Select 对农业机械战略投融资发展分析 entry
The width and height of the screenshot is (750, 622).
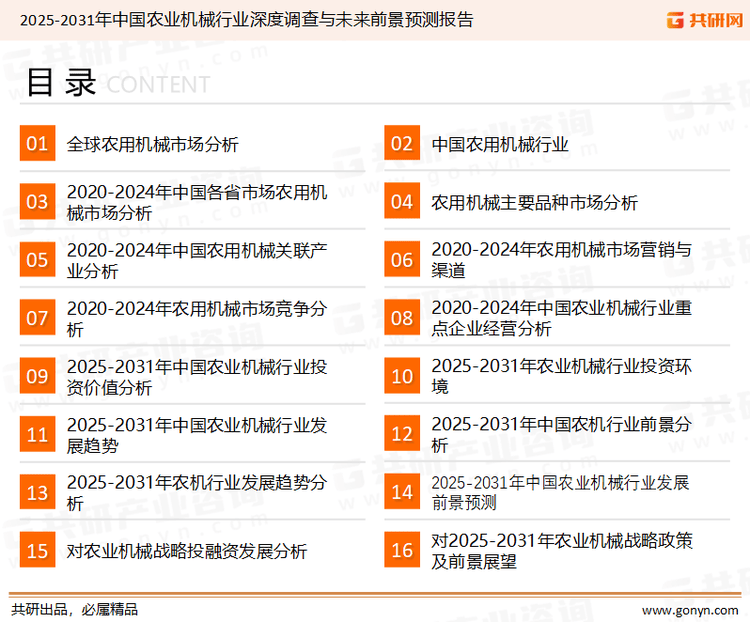click(186, 550)
